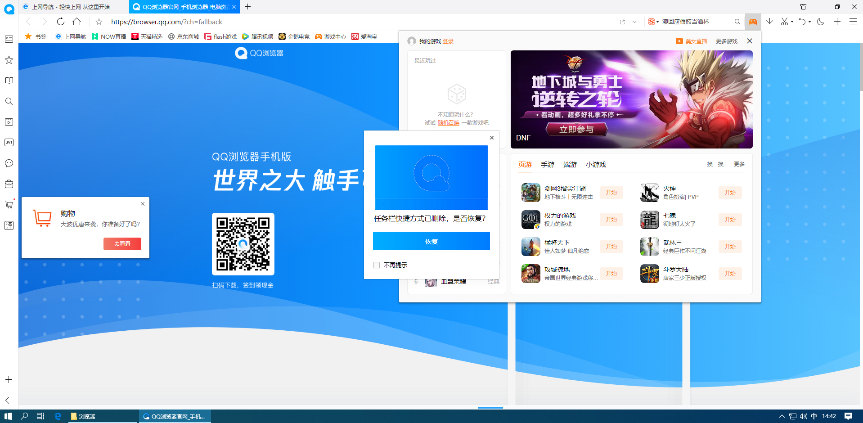Tick the don't-remind-again checkbox
This screenshot has height=423, width=863.
[x=376, y=265]
